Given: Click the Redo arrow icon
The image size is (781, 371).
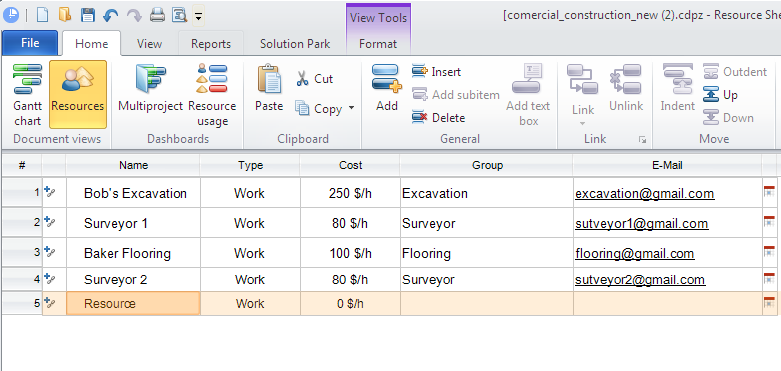Looking at the screenshot, I should tap(134, 15).
